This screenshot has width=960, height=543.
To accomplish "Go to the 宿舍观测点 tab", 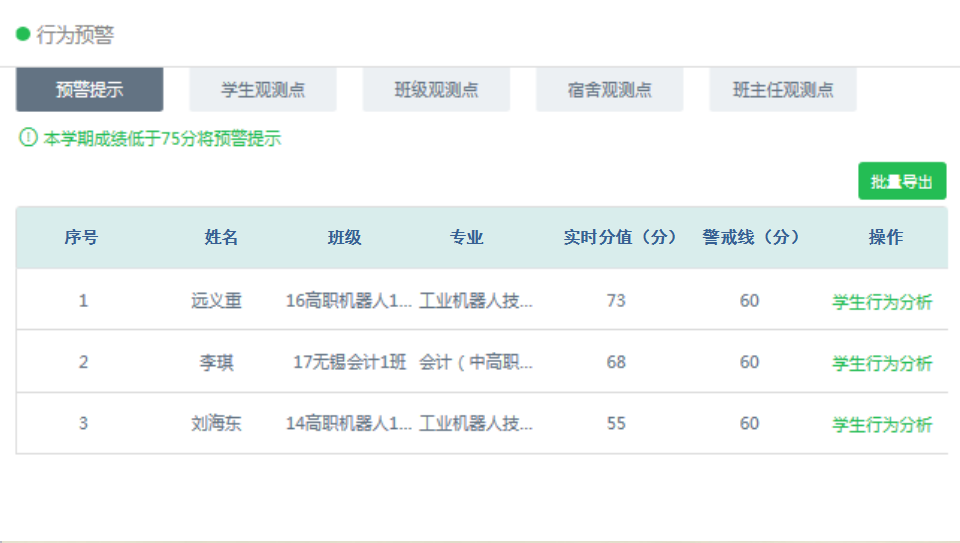I will (x=609, y=90).
